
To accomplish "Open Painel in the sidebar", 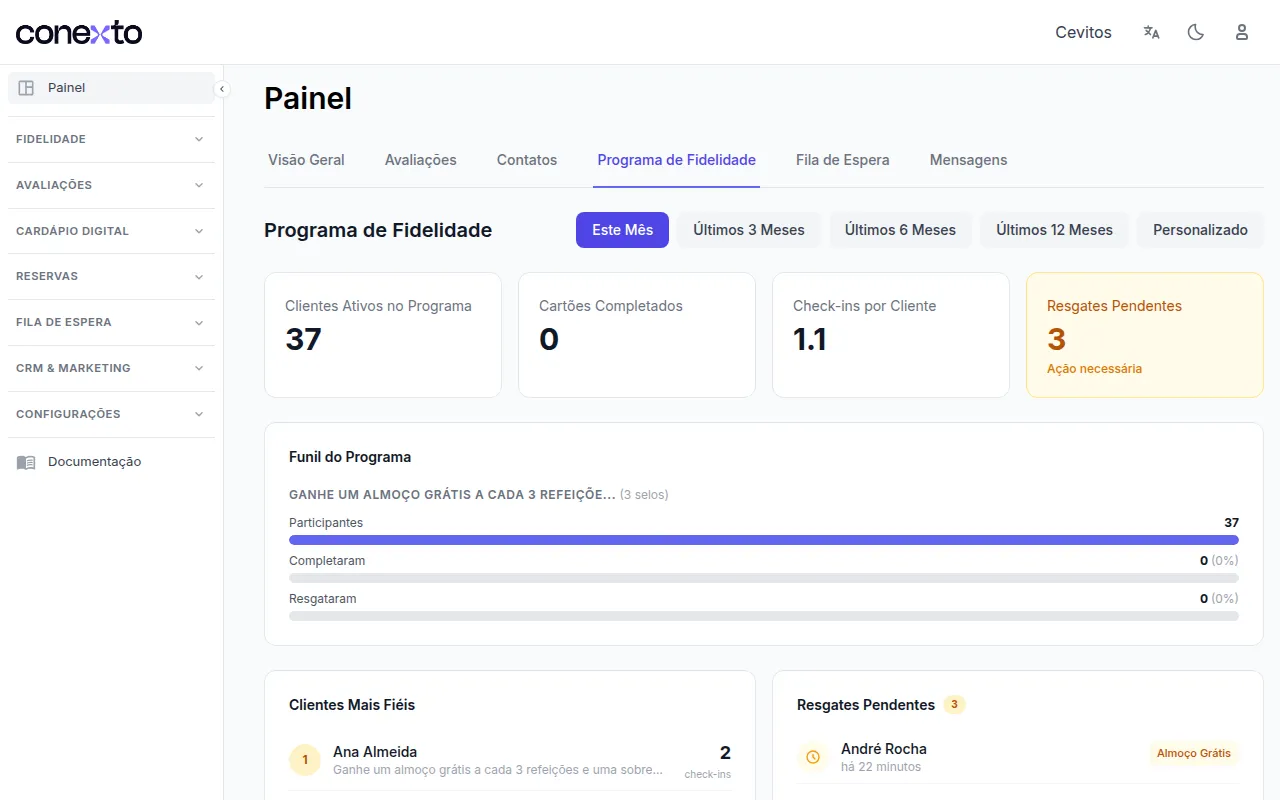I will 111,88.
